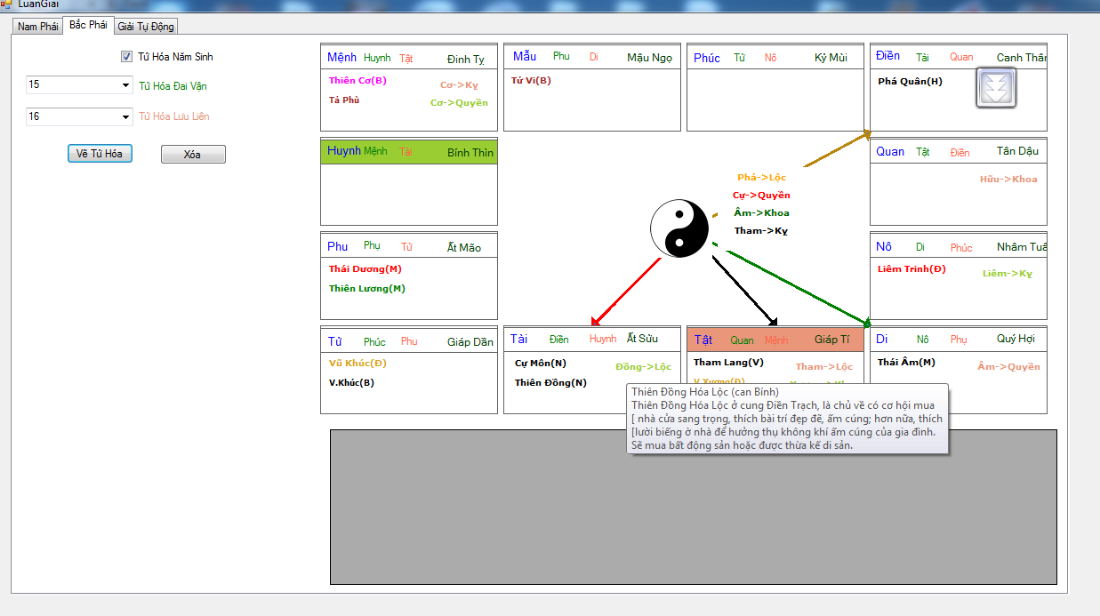1100x616 pixels.
Task: Click the Phá->Lộc label near the center
Action: pyautogui.click(x=761, y=177)
